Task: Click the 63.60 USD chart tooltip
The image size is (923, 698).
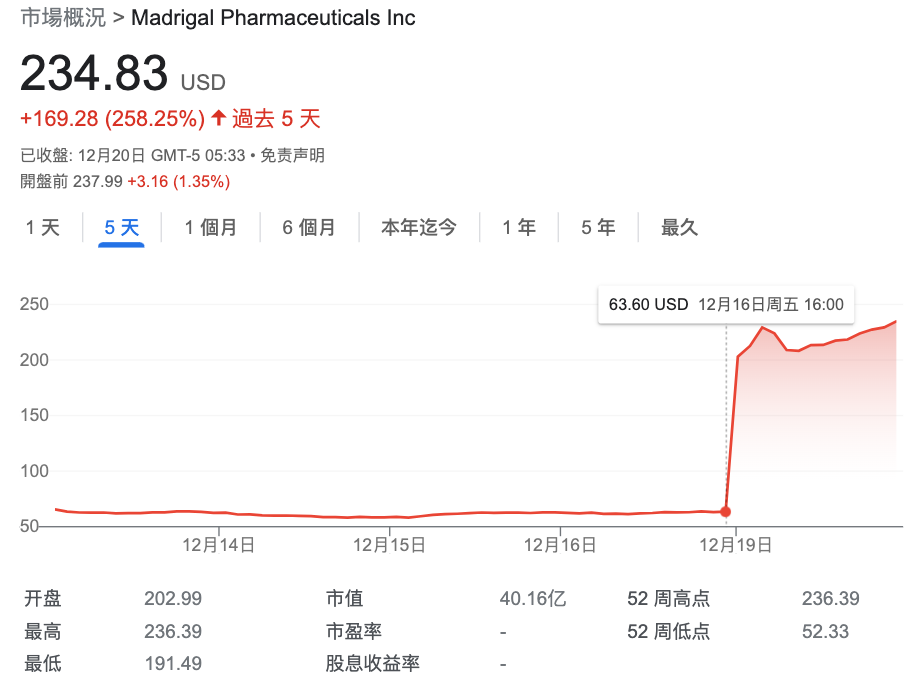Action: click(x=726, y=305)
